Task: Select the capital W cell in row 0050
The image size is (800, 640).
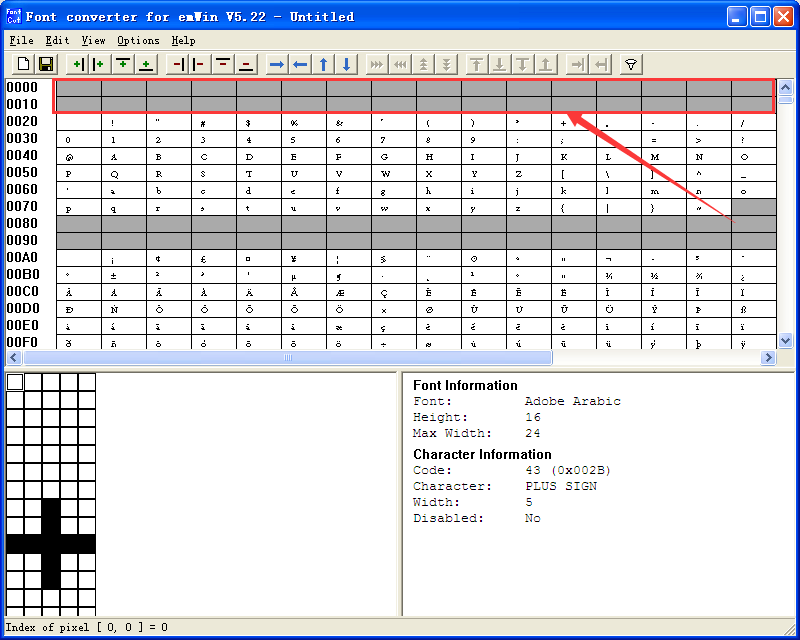Action: click(394, 174)
